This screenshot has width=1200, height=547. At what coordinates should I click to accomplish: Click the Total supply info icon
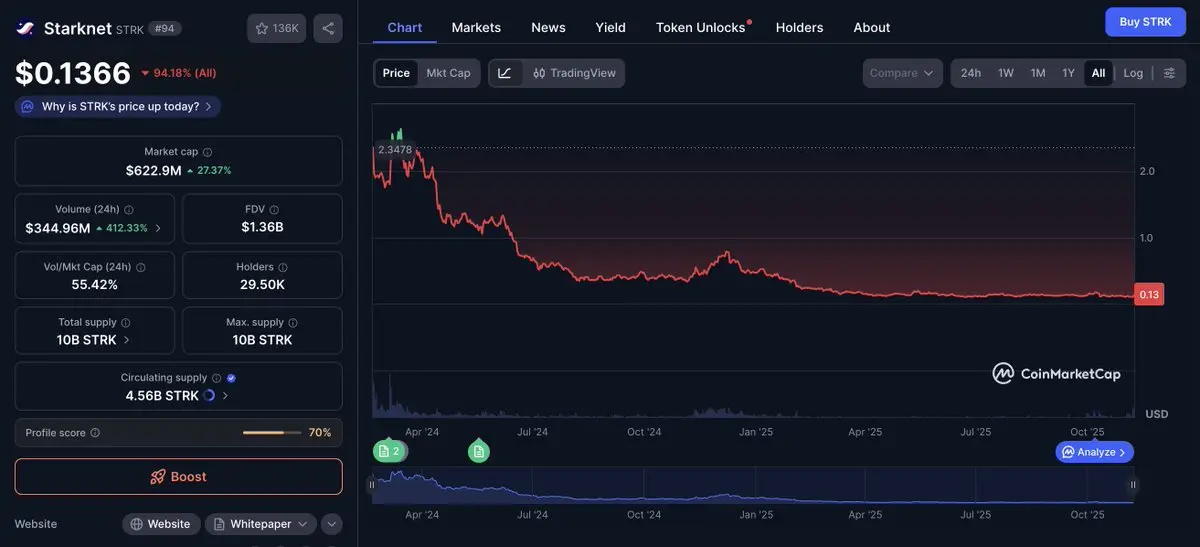(125, 322)
